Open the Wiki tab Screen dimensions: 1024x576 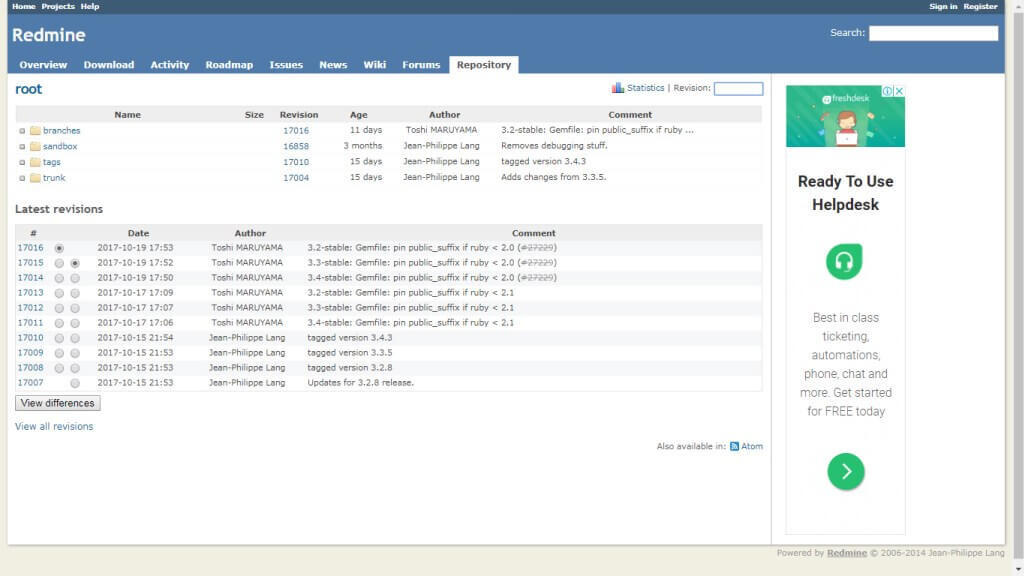pos(375,65)
